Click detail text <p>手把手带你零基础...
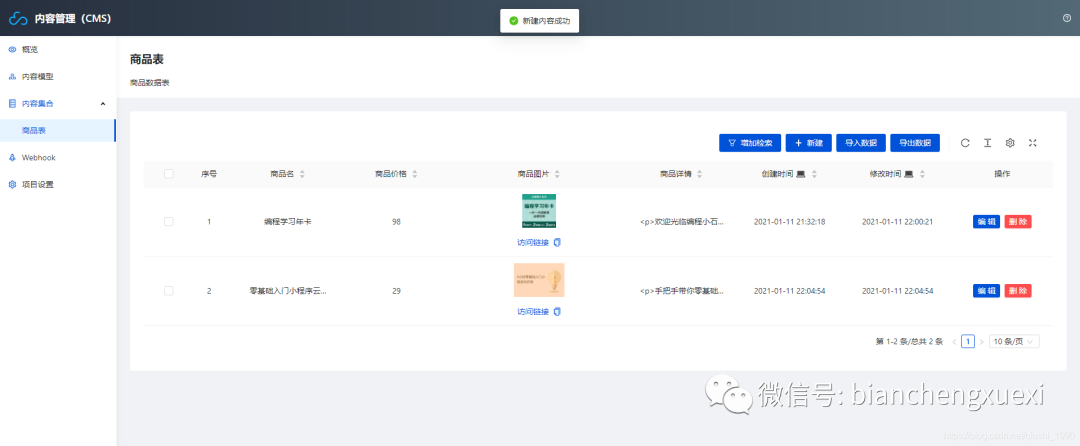This screenshot has width=1080, height=446. (x=682, y=291)
